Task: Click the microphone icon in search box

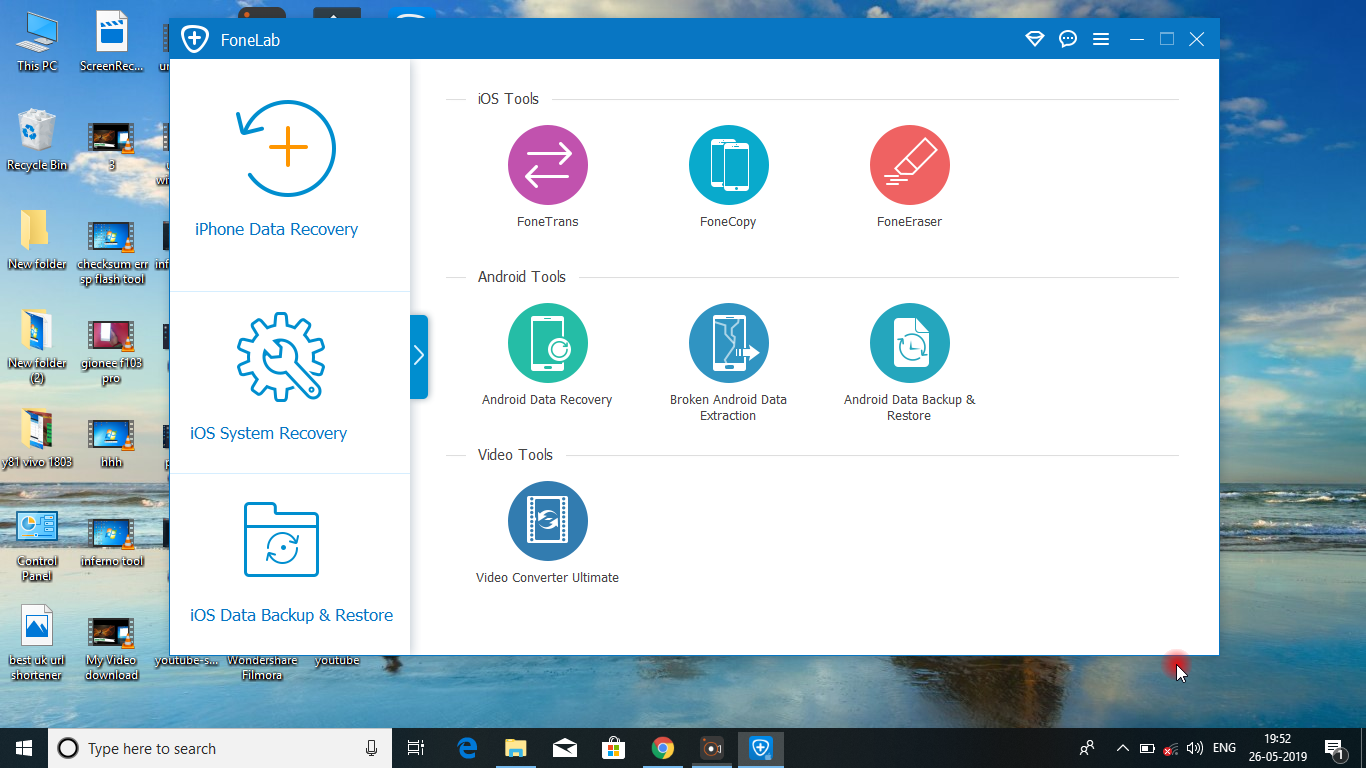Action: pyautogui.click(x=371, y=748)
